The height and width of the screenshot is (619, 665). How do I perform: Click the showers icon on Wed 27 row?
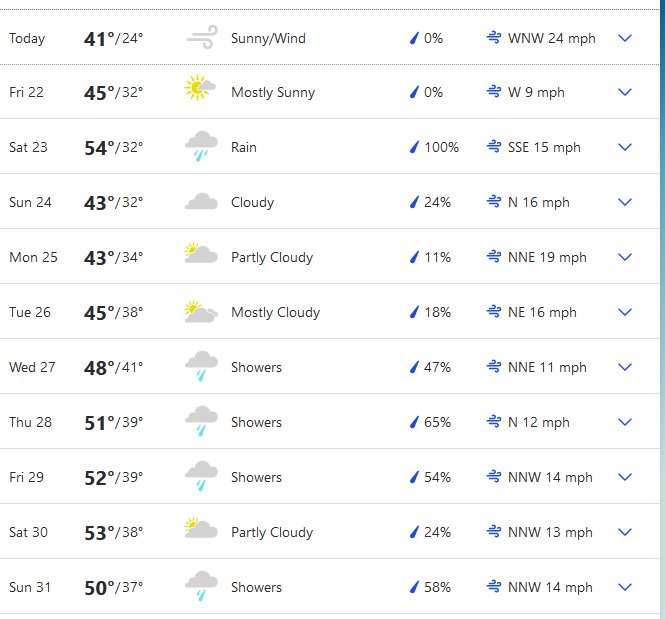(201, 366)
